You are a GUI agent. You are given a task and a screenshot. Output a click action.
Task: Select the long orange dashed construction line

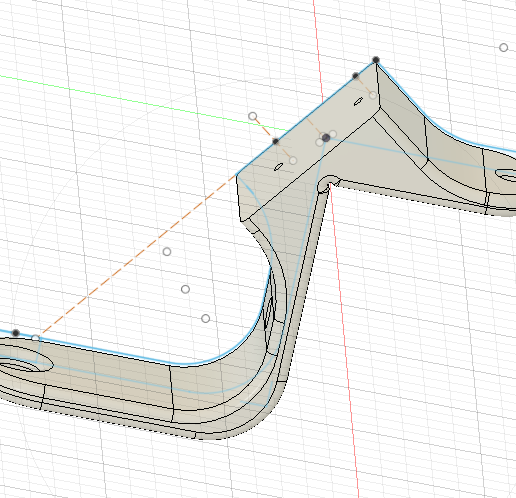137,255
